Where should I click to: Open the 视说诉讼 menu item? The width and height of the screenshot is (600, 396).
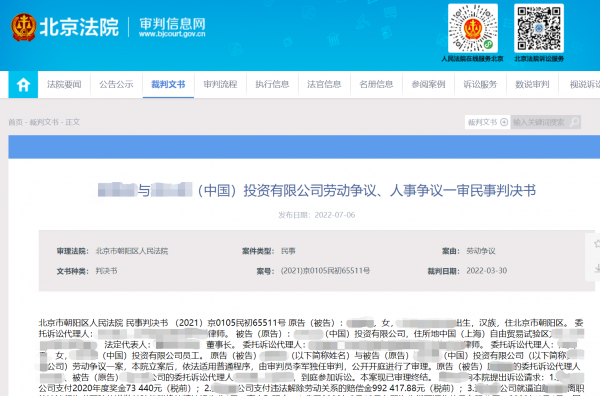(x=585, y=84)
